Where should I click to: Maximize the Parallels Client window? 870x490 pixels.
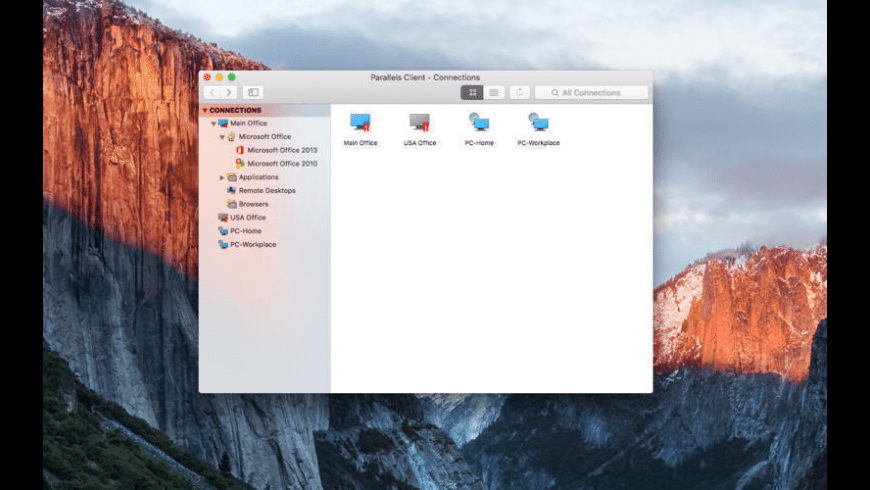(232, 77)
